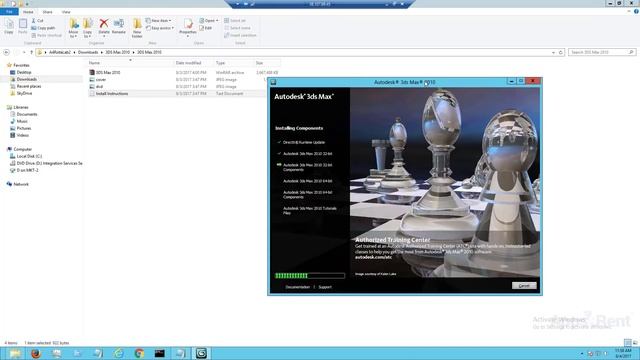Select the Install Instructions file

click(x=111, y=93)
